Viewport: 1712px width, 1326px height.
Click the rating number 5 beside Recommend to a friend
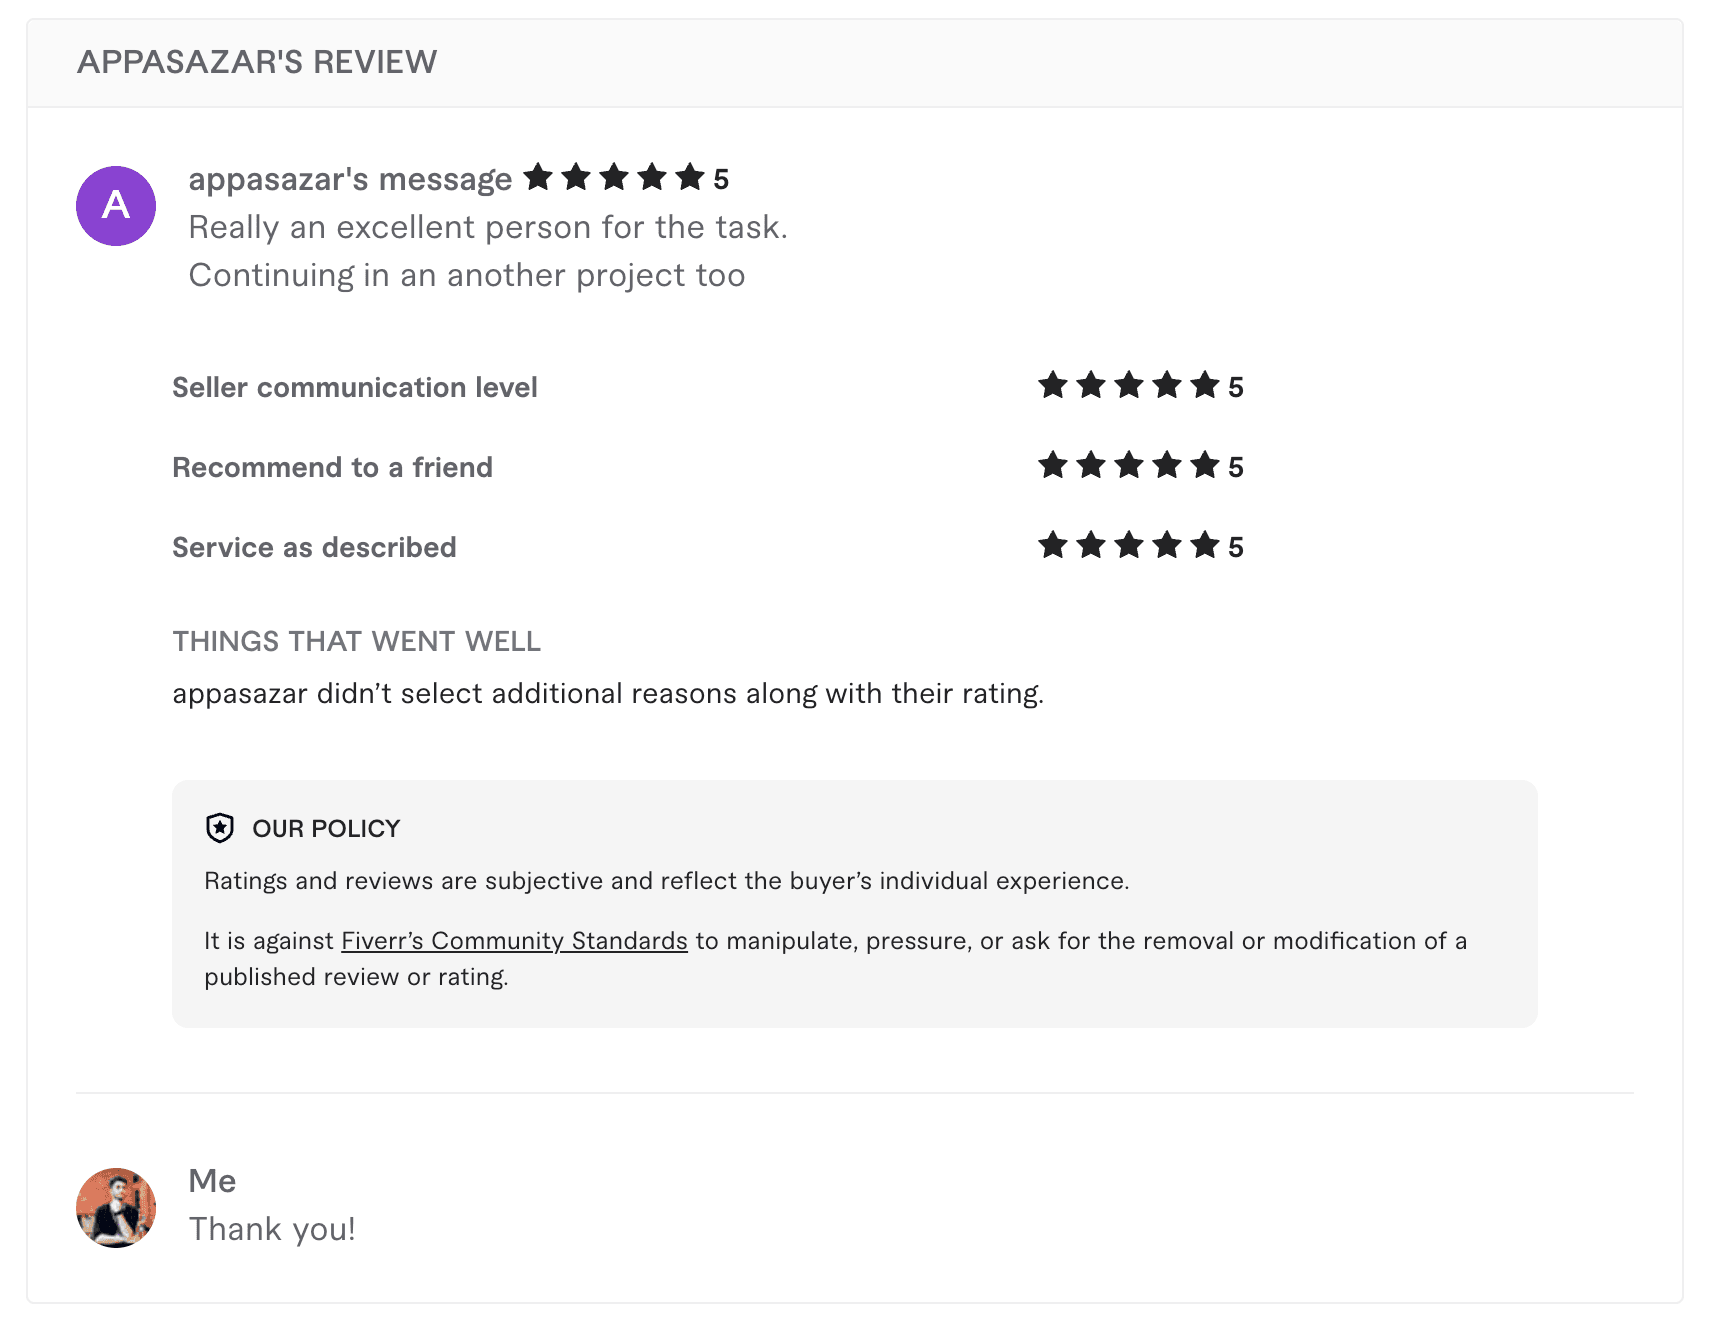1236,465
